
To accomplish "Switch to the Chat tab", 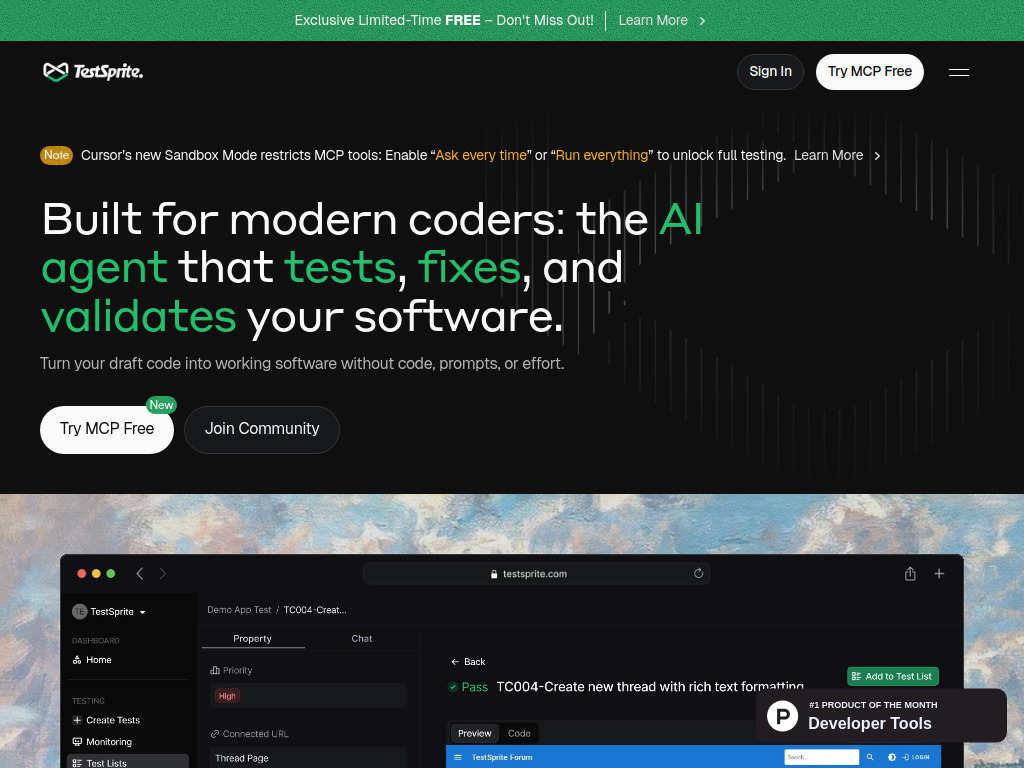I will (x=361, y=639).
